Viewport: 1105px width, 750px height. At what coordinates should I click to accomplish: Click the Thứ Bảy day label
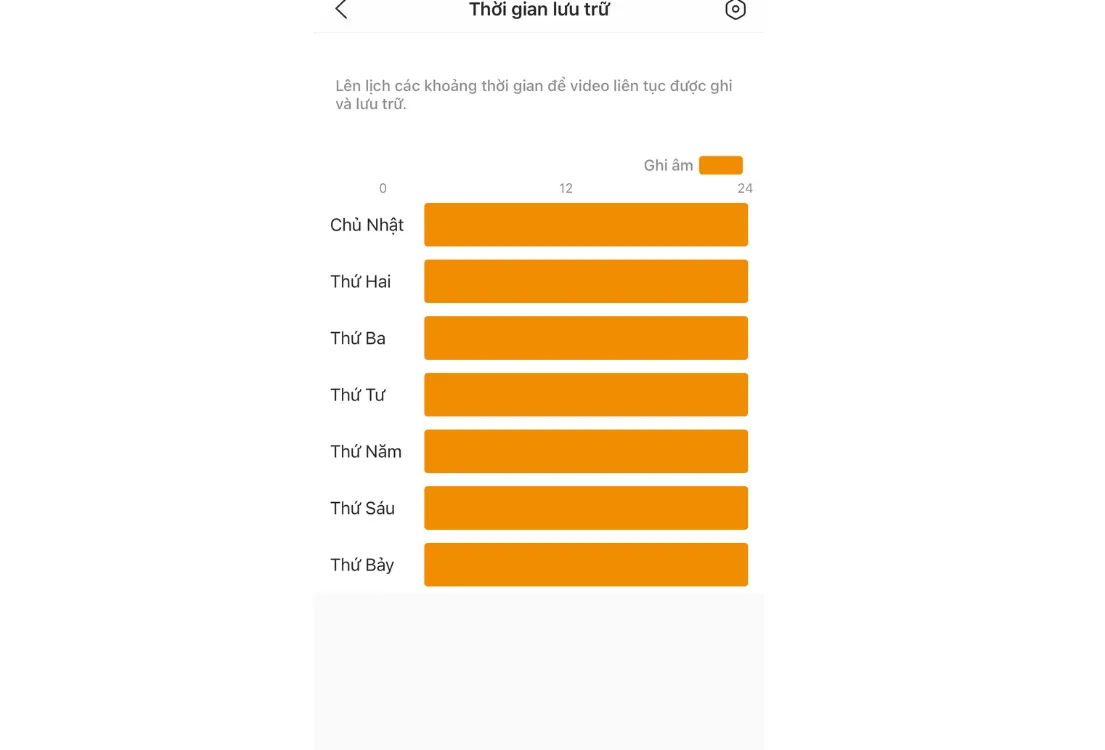coord(362,565)
